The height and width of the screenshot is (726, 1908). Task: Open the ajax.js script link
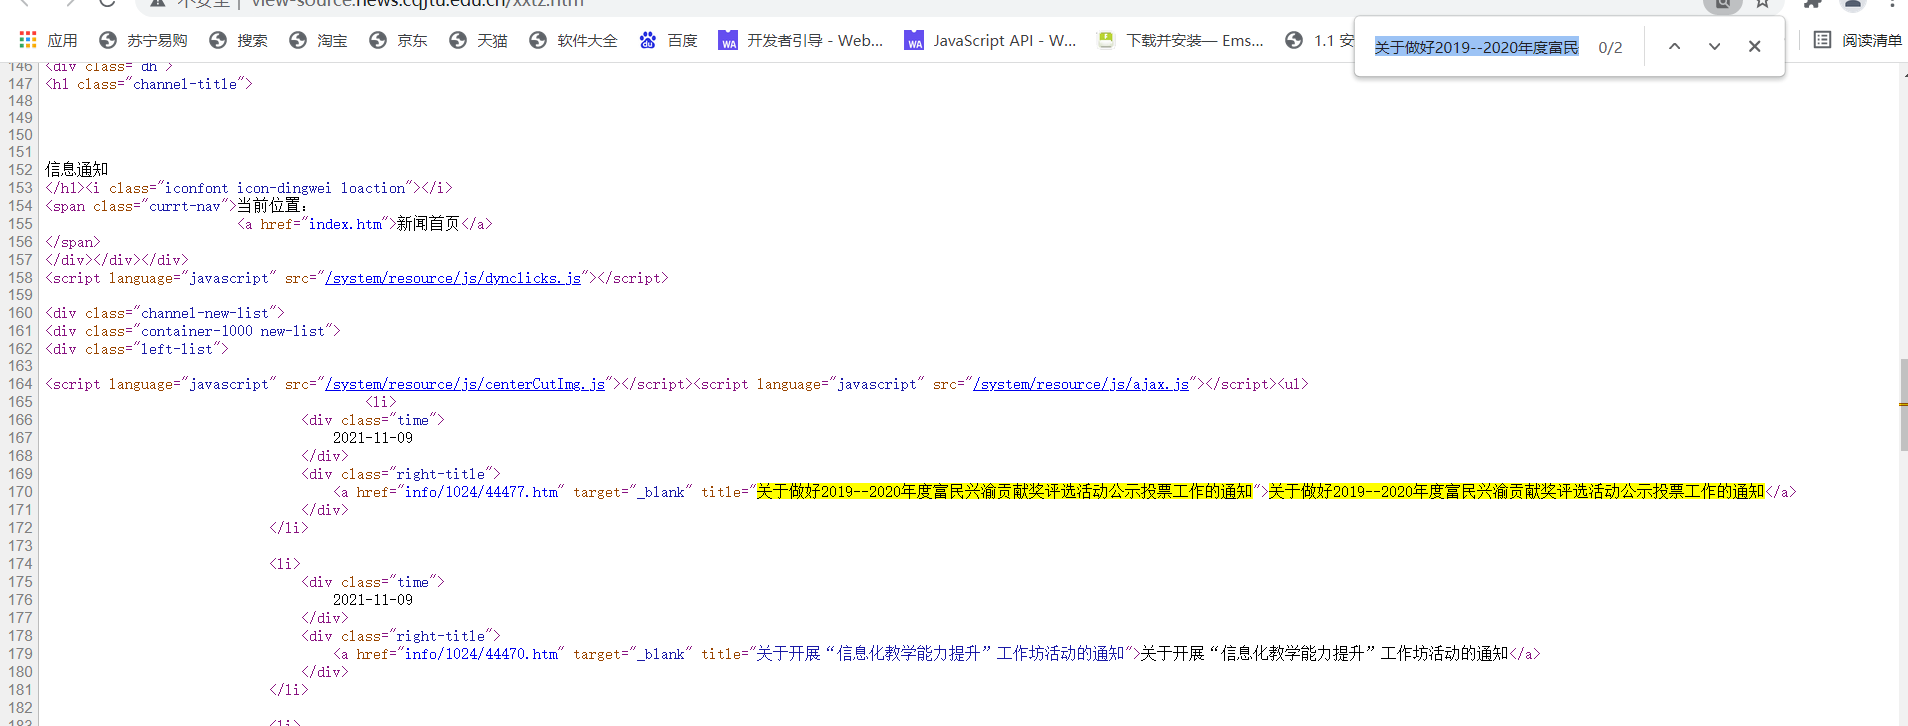point(1081,384)
